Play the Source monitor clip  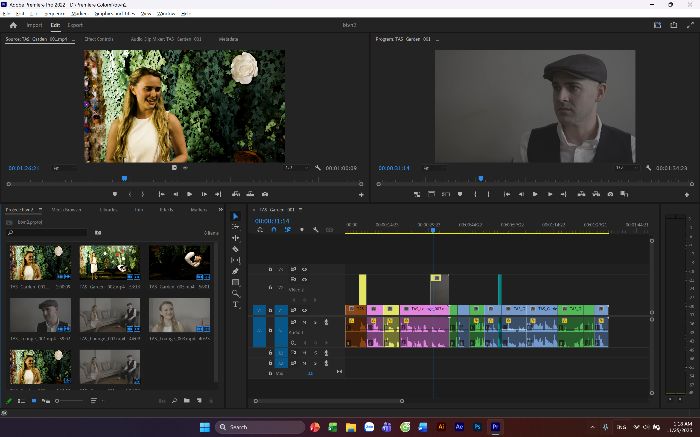pyautogui.click(x=189, y=194)
